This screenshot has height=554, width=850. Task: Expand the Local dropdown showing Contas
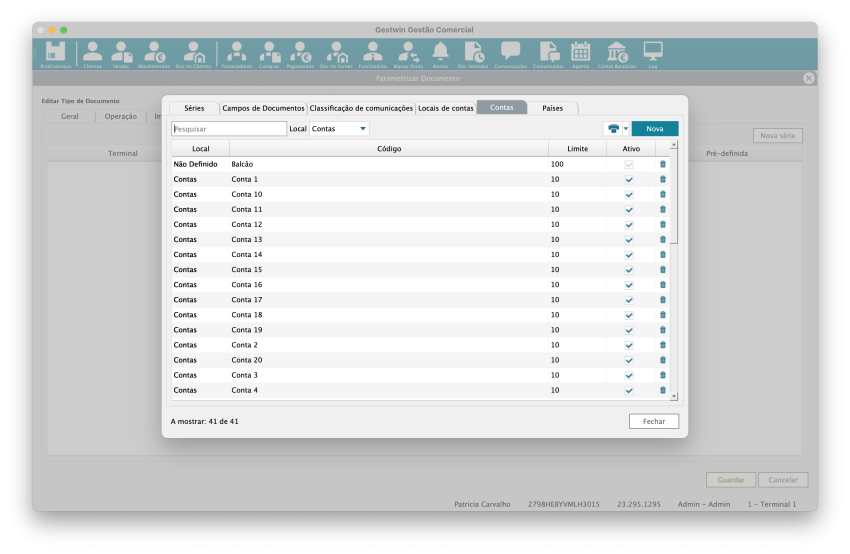(339, 129)
